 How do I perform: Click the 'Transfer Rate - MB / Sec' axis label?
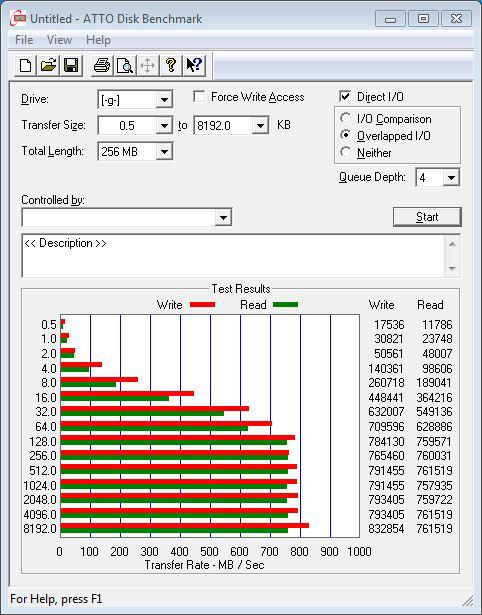coord(204,565)
